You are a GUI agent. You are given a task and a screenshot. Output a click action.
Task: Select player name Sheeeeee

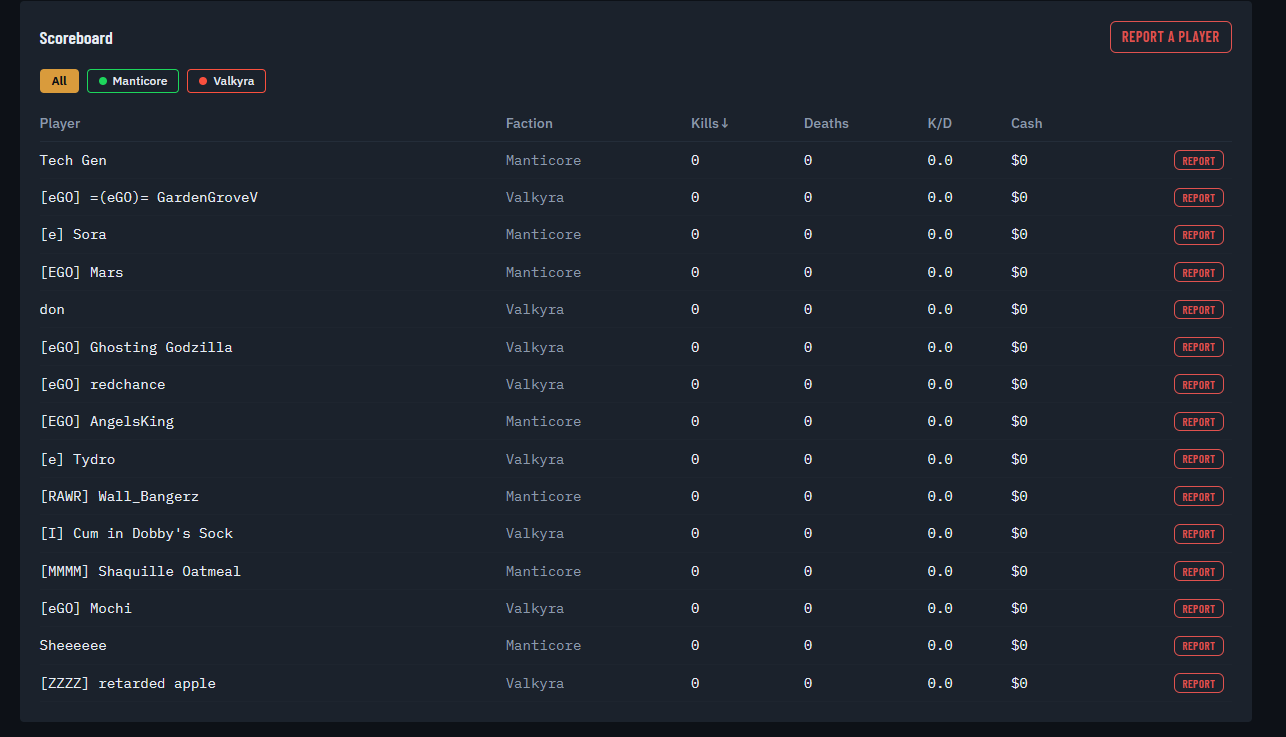[73, 645]
